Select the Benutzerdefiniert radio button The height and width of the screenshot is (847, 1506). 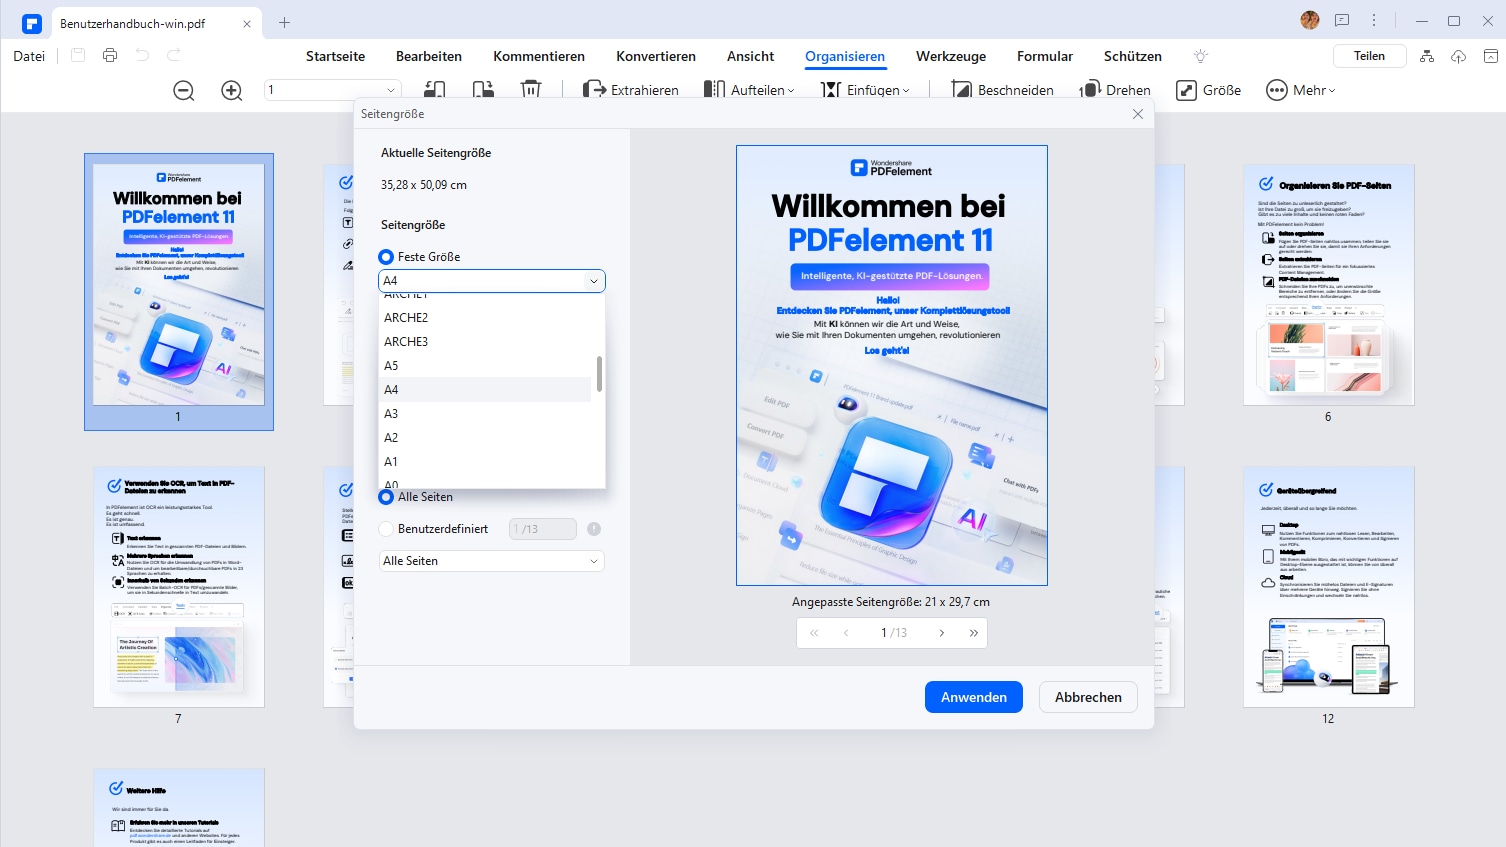click(x=386, y=529)
